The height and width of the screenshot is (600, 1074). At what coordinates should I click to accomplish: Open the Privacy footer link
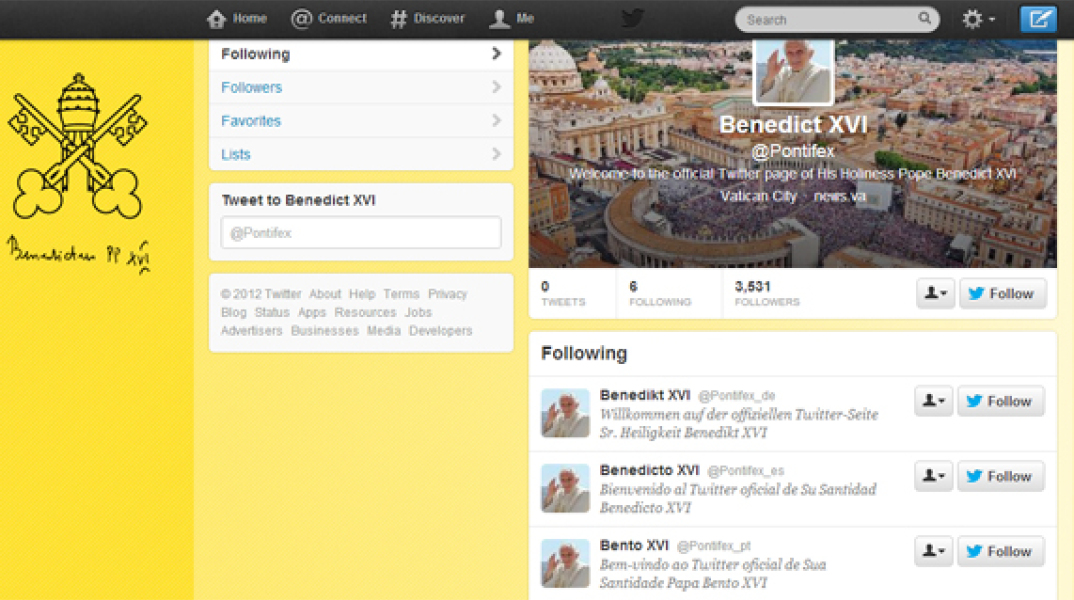coord(447,294)
